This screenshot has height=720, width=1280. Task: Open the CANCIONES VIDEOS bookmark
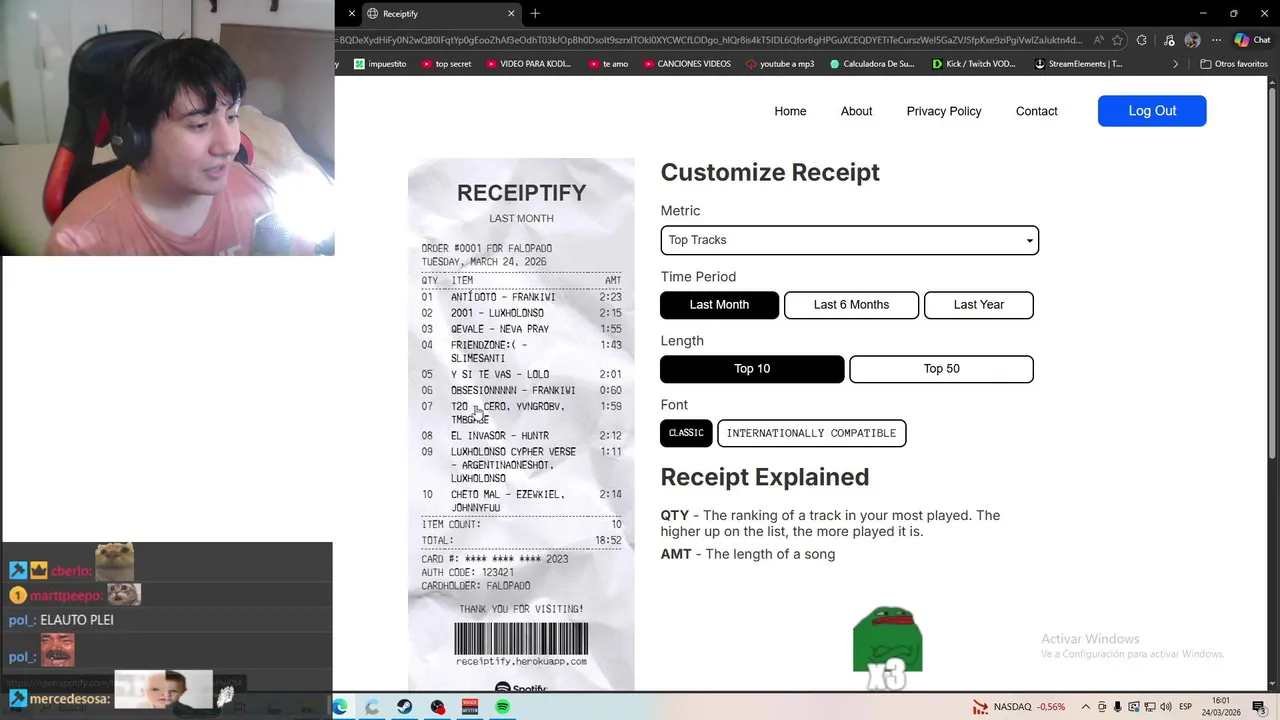(x=686, y=64)
